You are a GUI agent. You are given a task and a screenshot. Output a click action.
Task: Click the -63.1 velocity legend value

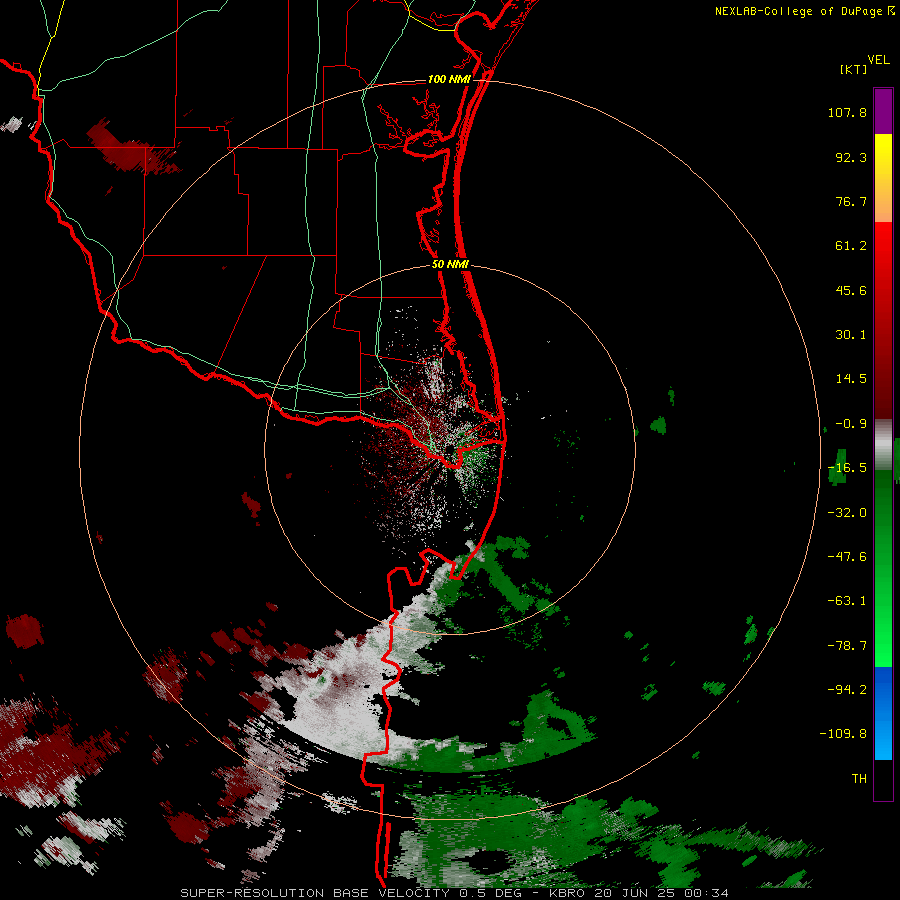tap(847, 601)
